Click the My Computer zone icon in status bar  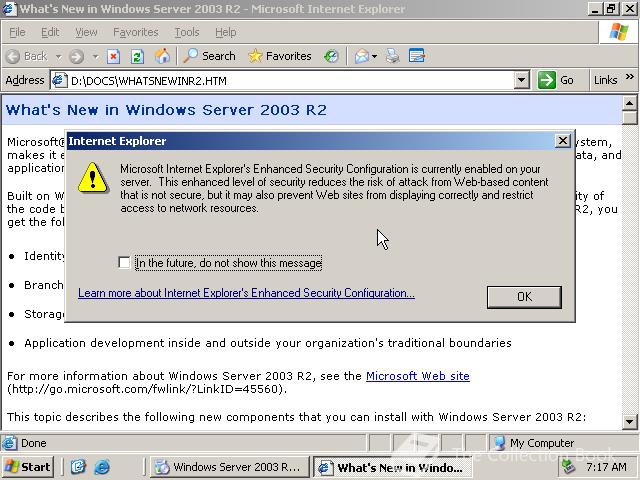click(499, 443)
